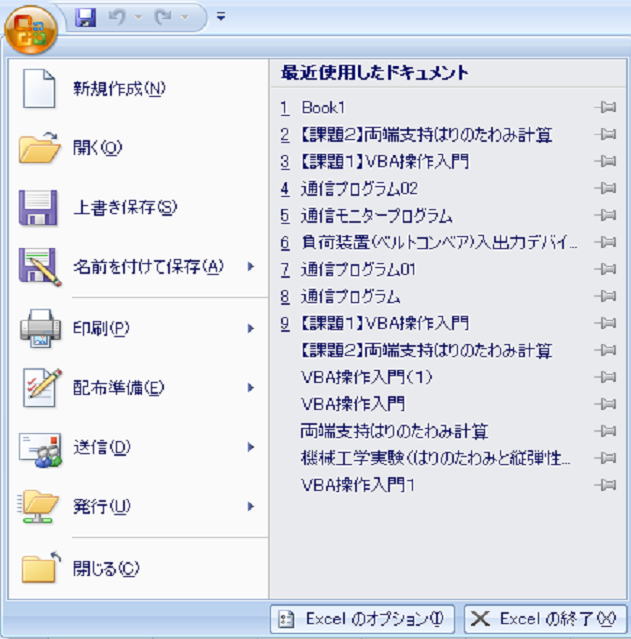Click the Redo icon in Quick Access toolbar

pyautogui.click(x=163, y=17)
